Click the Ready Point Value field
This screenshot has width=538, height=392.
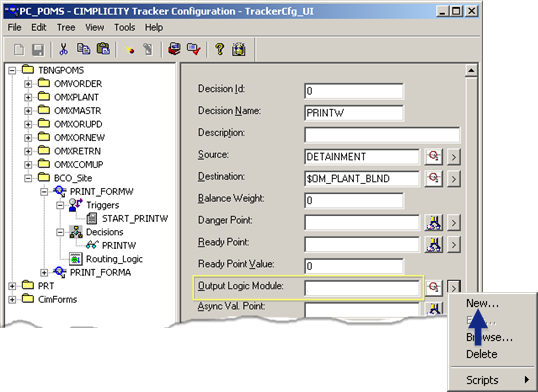tap(354, 266)
